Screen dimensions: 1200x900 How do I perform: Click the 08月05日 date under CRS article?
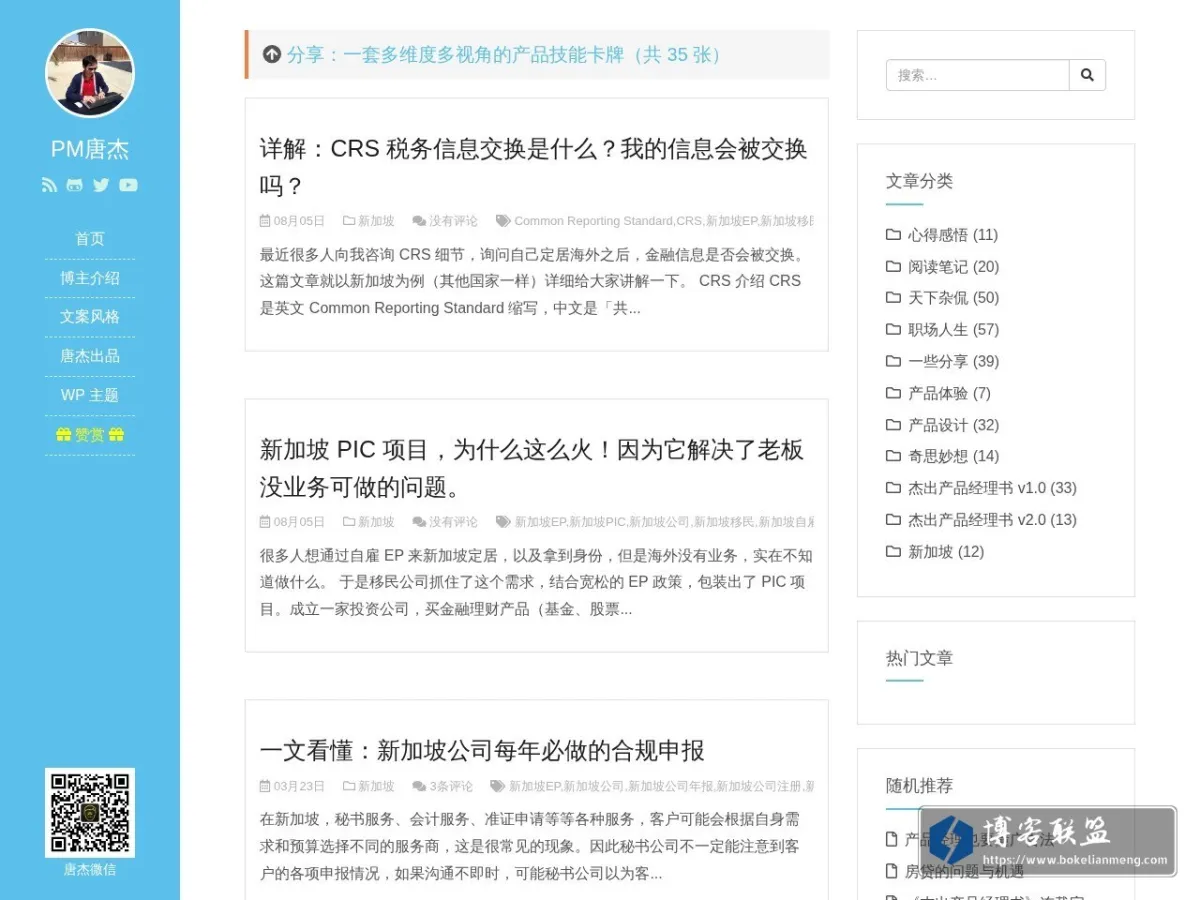(299, 221)
